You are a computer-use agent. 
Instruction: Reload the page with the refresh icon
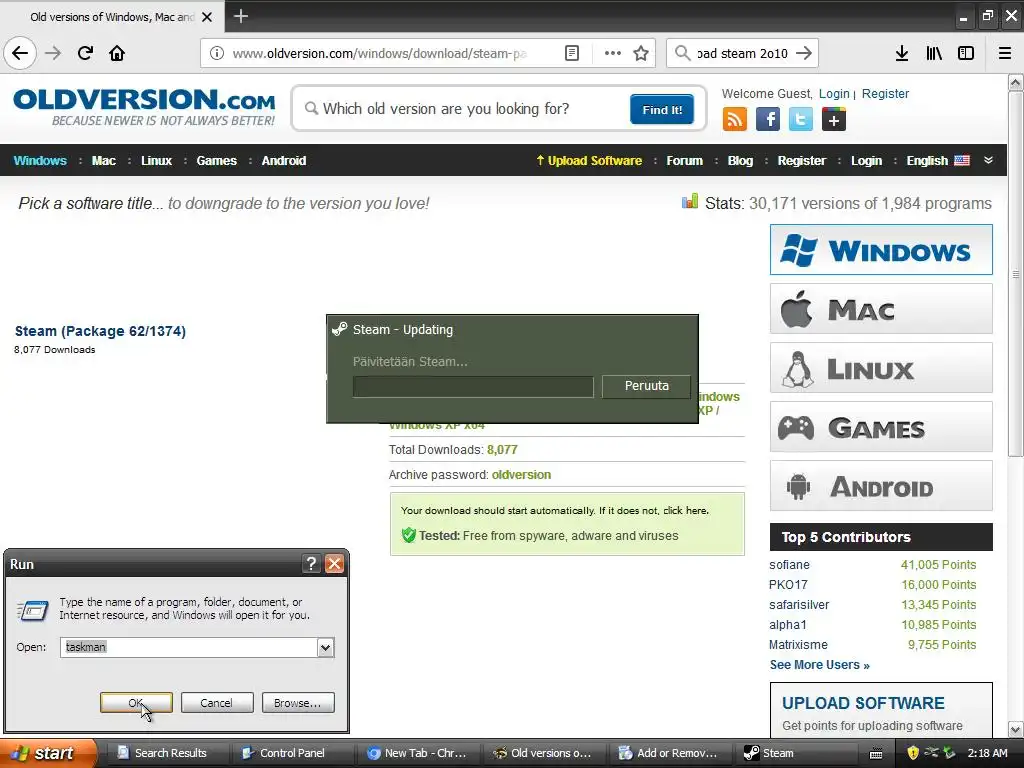click(x=86, y=53)
